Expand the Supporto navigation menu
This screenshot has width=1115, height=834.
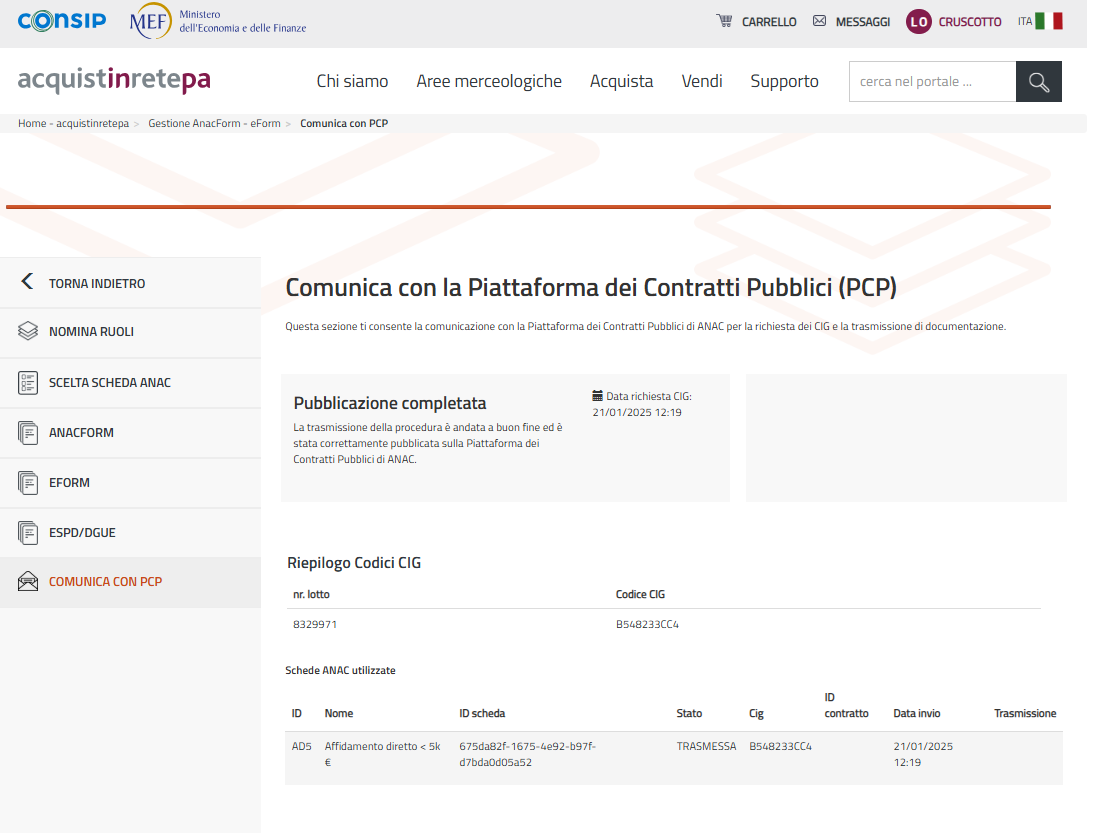[784, 81]
